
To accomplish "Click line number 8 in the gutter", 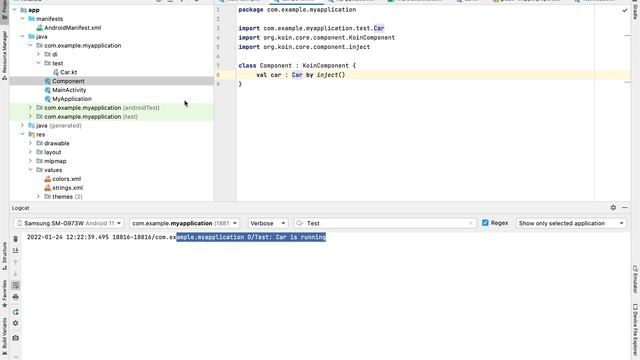I will [218, 75].
